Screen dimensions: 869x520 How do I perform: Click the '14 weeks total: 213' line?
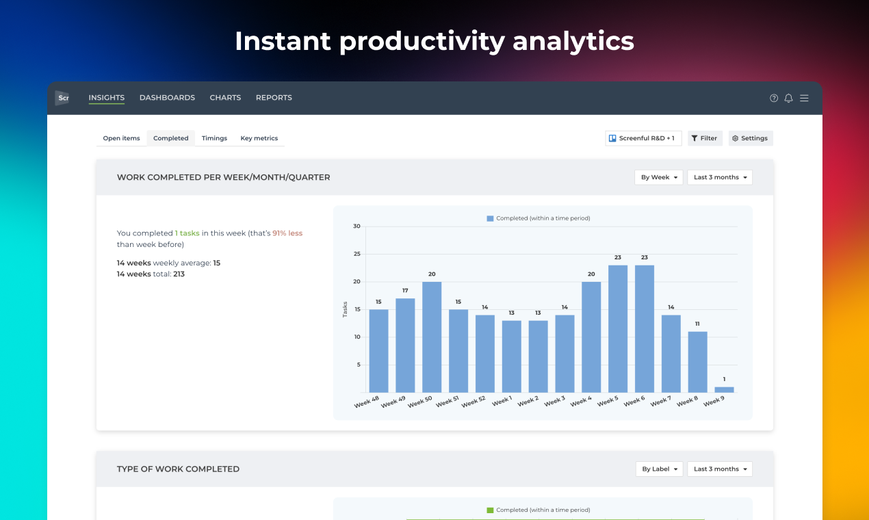[151, 274]
